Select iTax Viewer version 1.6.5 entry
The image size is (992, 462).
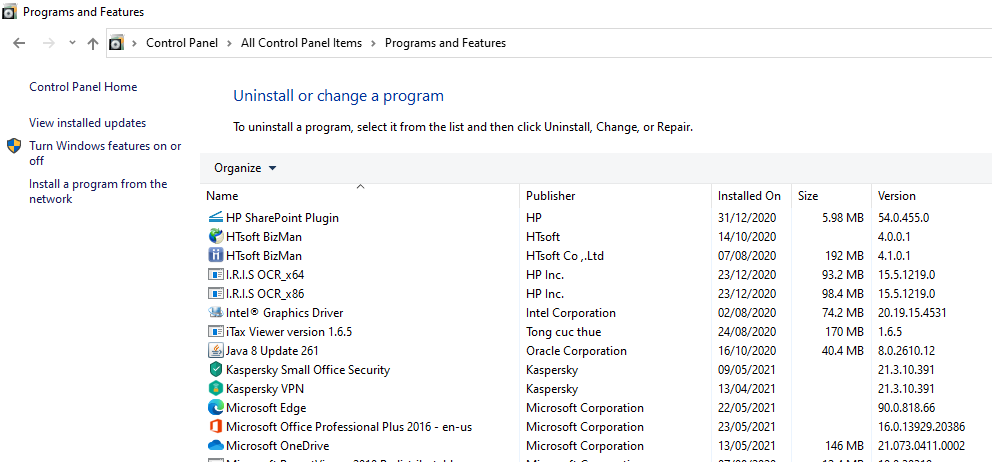click(288, 332)
